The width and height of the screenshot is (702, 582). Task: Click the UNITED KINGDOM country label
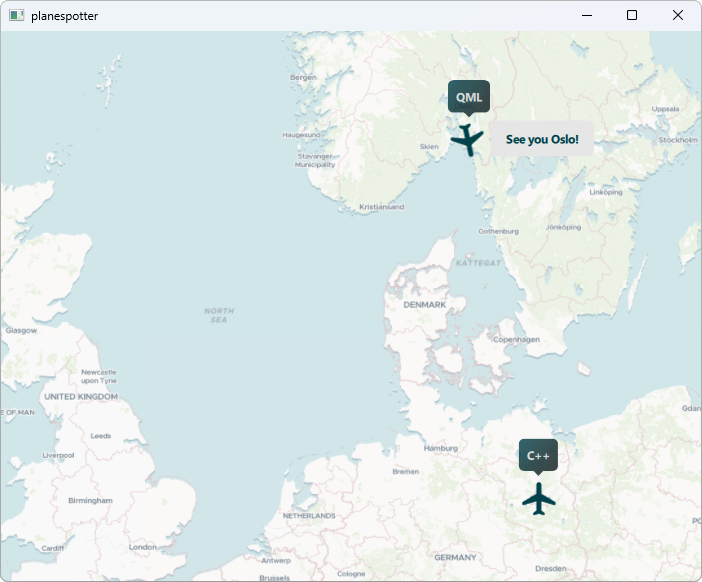(x=81, y=397)
